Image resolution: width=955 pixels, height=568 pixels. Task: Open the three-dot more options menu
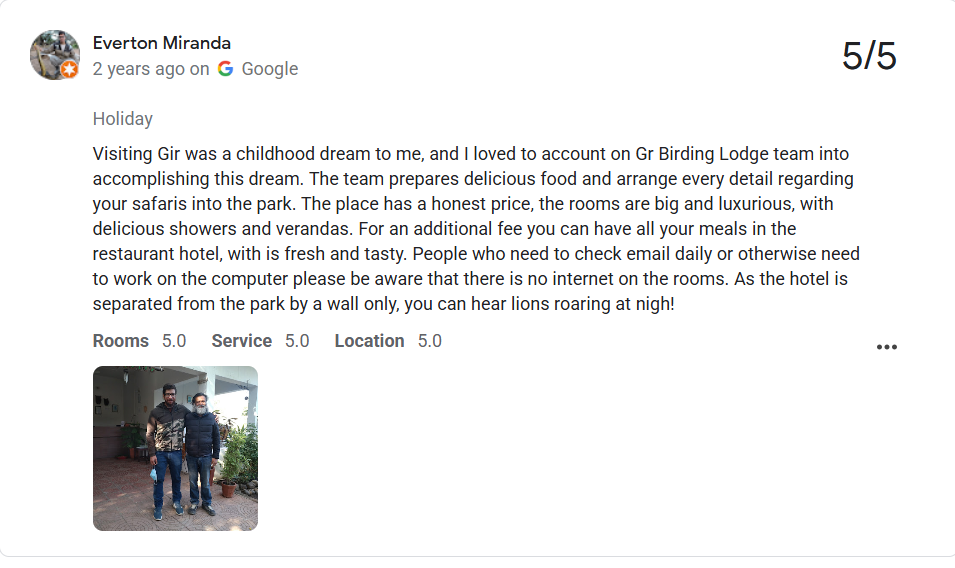click(x=886, y=347)
